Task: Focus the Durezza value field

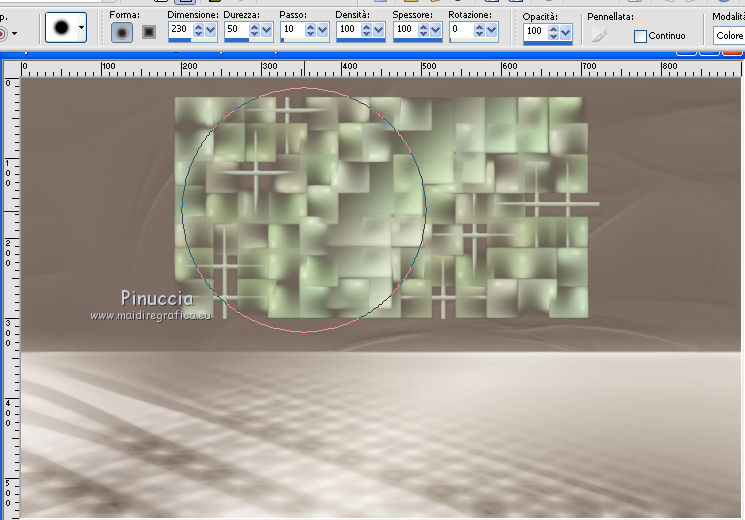Action: (236, 29)
